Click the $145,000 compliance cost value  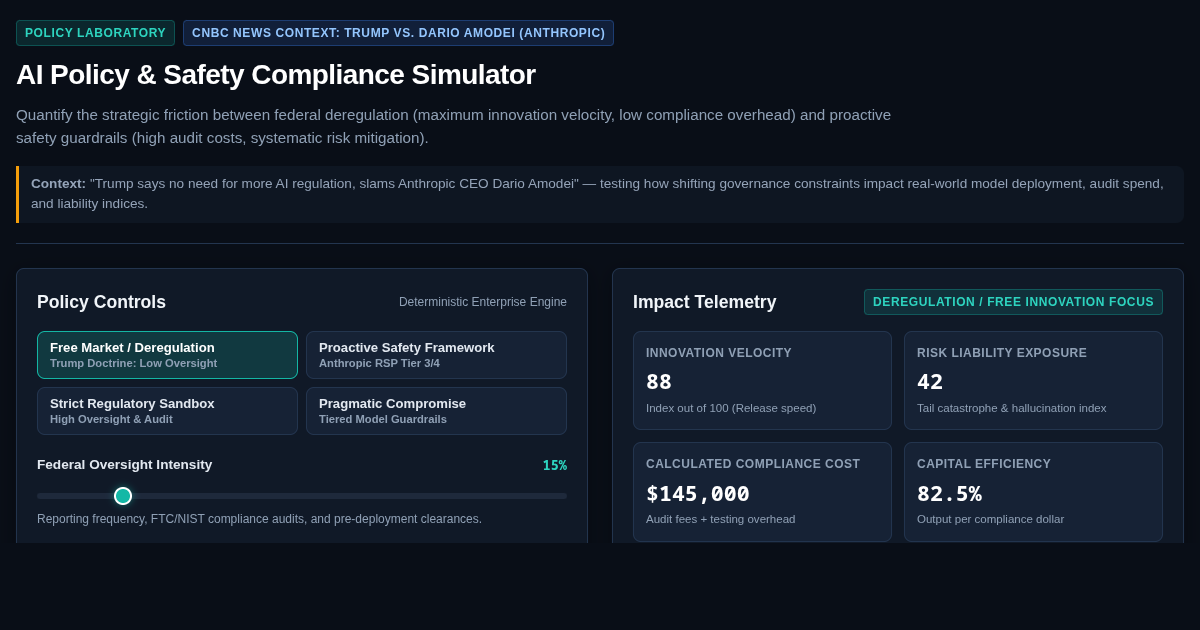tap(698, 494)
